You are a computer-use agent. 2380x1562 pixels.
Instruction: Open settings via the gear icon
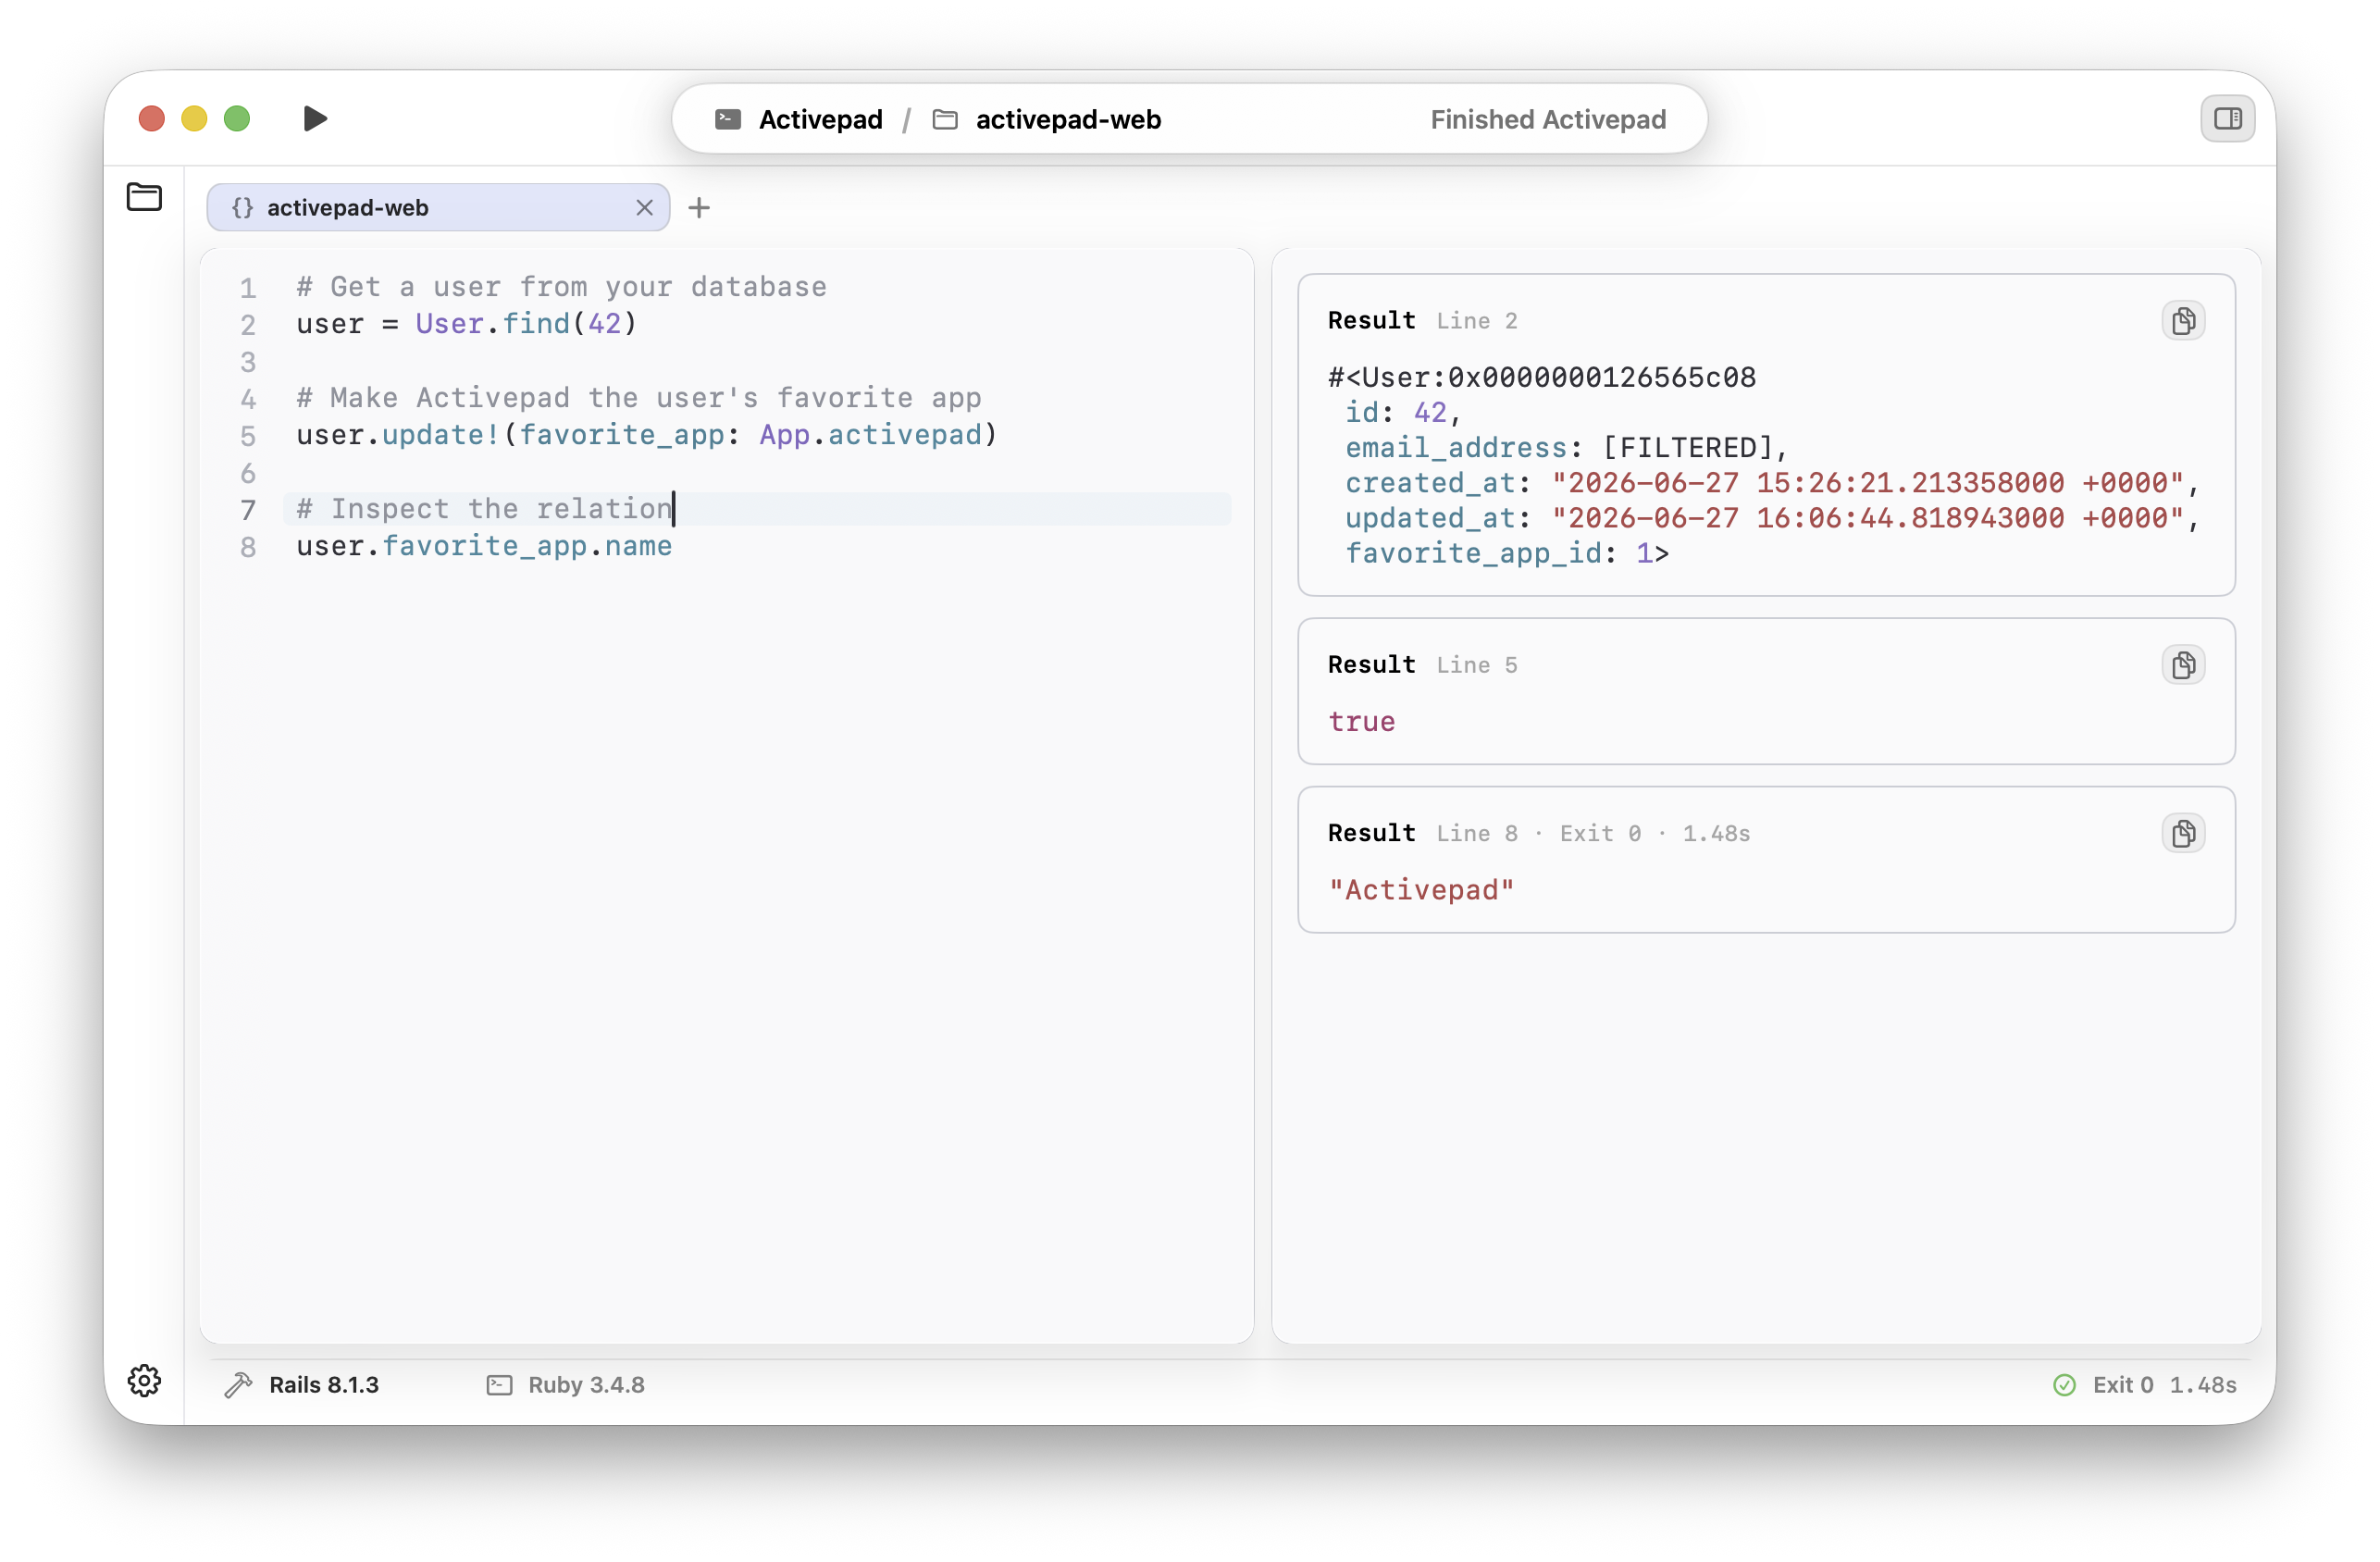pos(144,1380)
